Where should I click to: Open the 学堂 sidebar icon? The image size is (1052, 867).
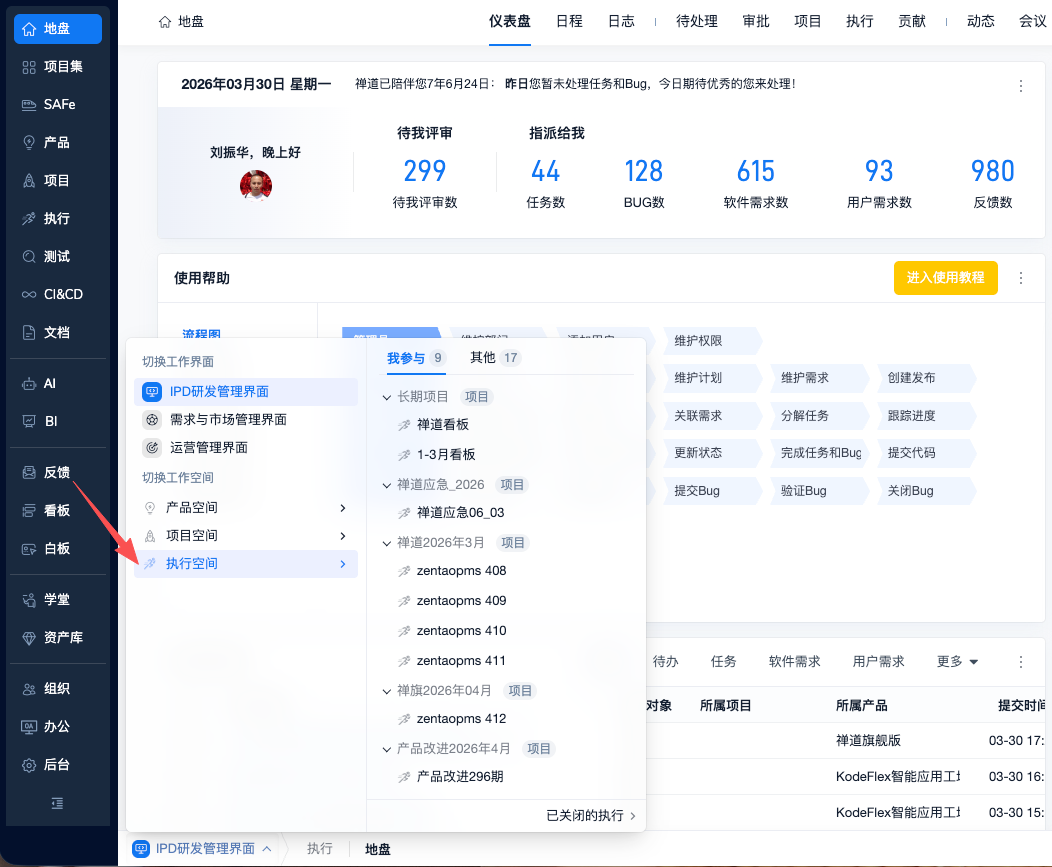point(29,600)
